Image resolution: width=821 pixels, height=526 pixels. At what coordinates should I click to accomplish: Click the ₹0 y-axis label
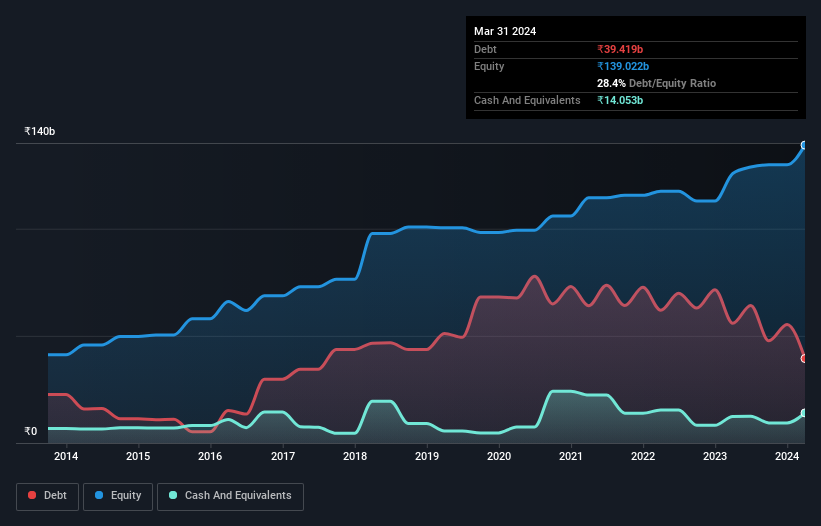pyautogui.click(x=31, y=431)
